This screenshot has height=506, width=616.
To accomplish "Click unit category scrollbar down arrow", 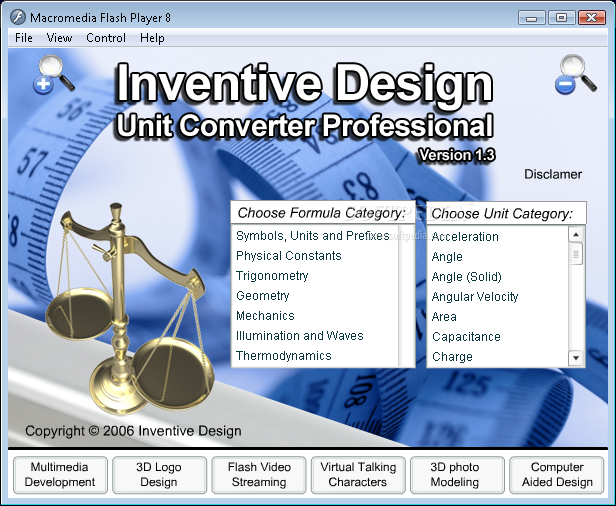I will [576, 358].
